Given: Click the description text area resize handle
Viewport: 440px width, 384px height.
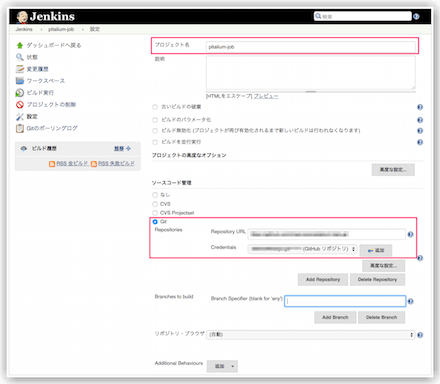Looking at the screenshot, I should point(311,91).
